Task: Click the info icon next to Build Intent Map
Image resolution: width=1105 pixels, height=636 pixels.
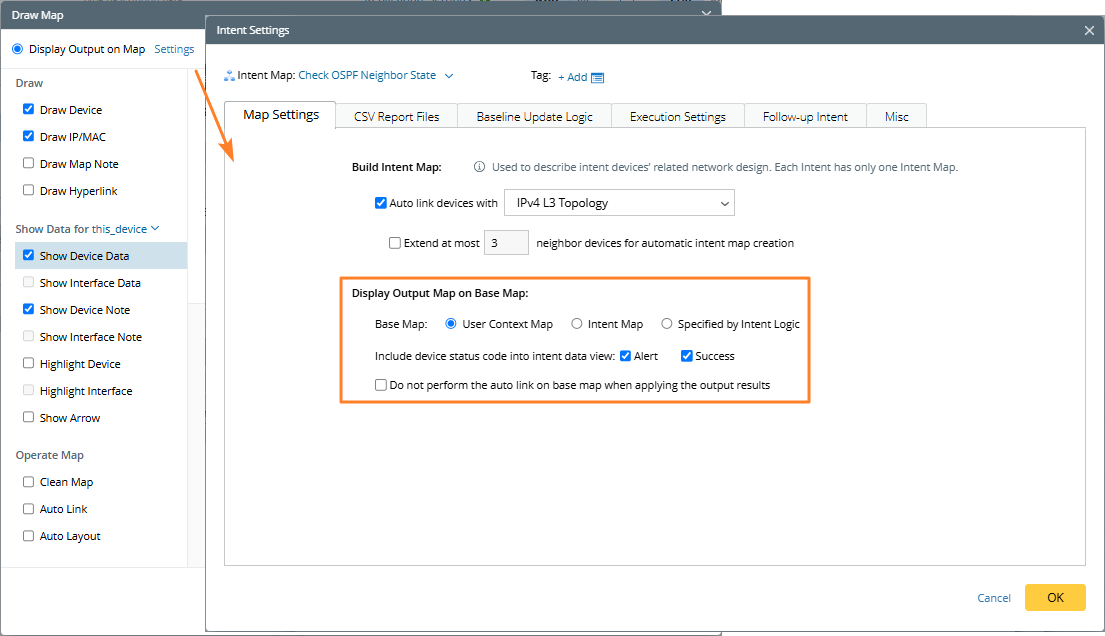Action: point(480,167)
